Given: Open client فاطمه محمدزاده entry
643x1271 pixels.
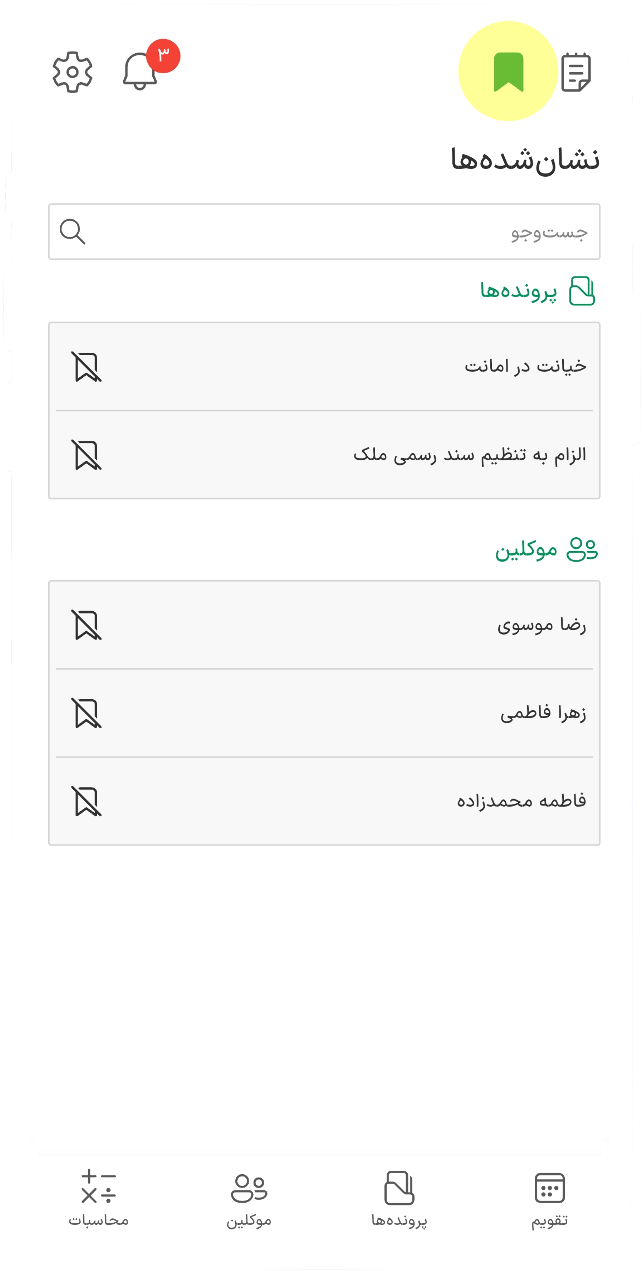Looking at the screenshot, I should pyautogui.click(x=324, y=801).
